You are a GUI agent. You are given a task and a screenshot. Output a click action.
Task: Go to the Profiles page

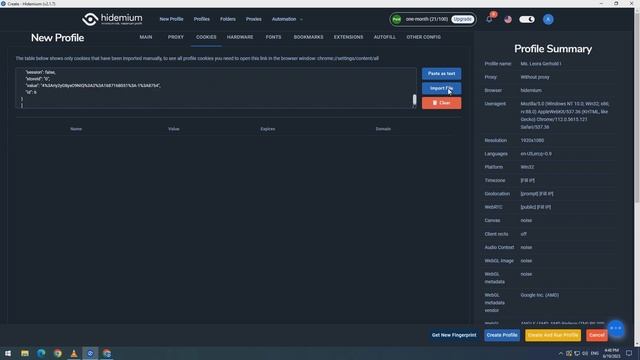(x=202, y=19)
